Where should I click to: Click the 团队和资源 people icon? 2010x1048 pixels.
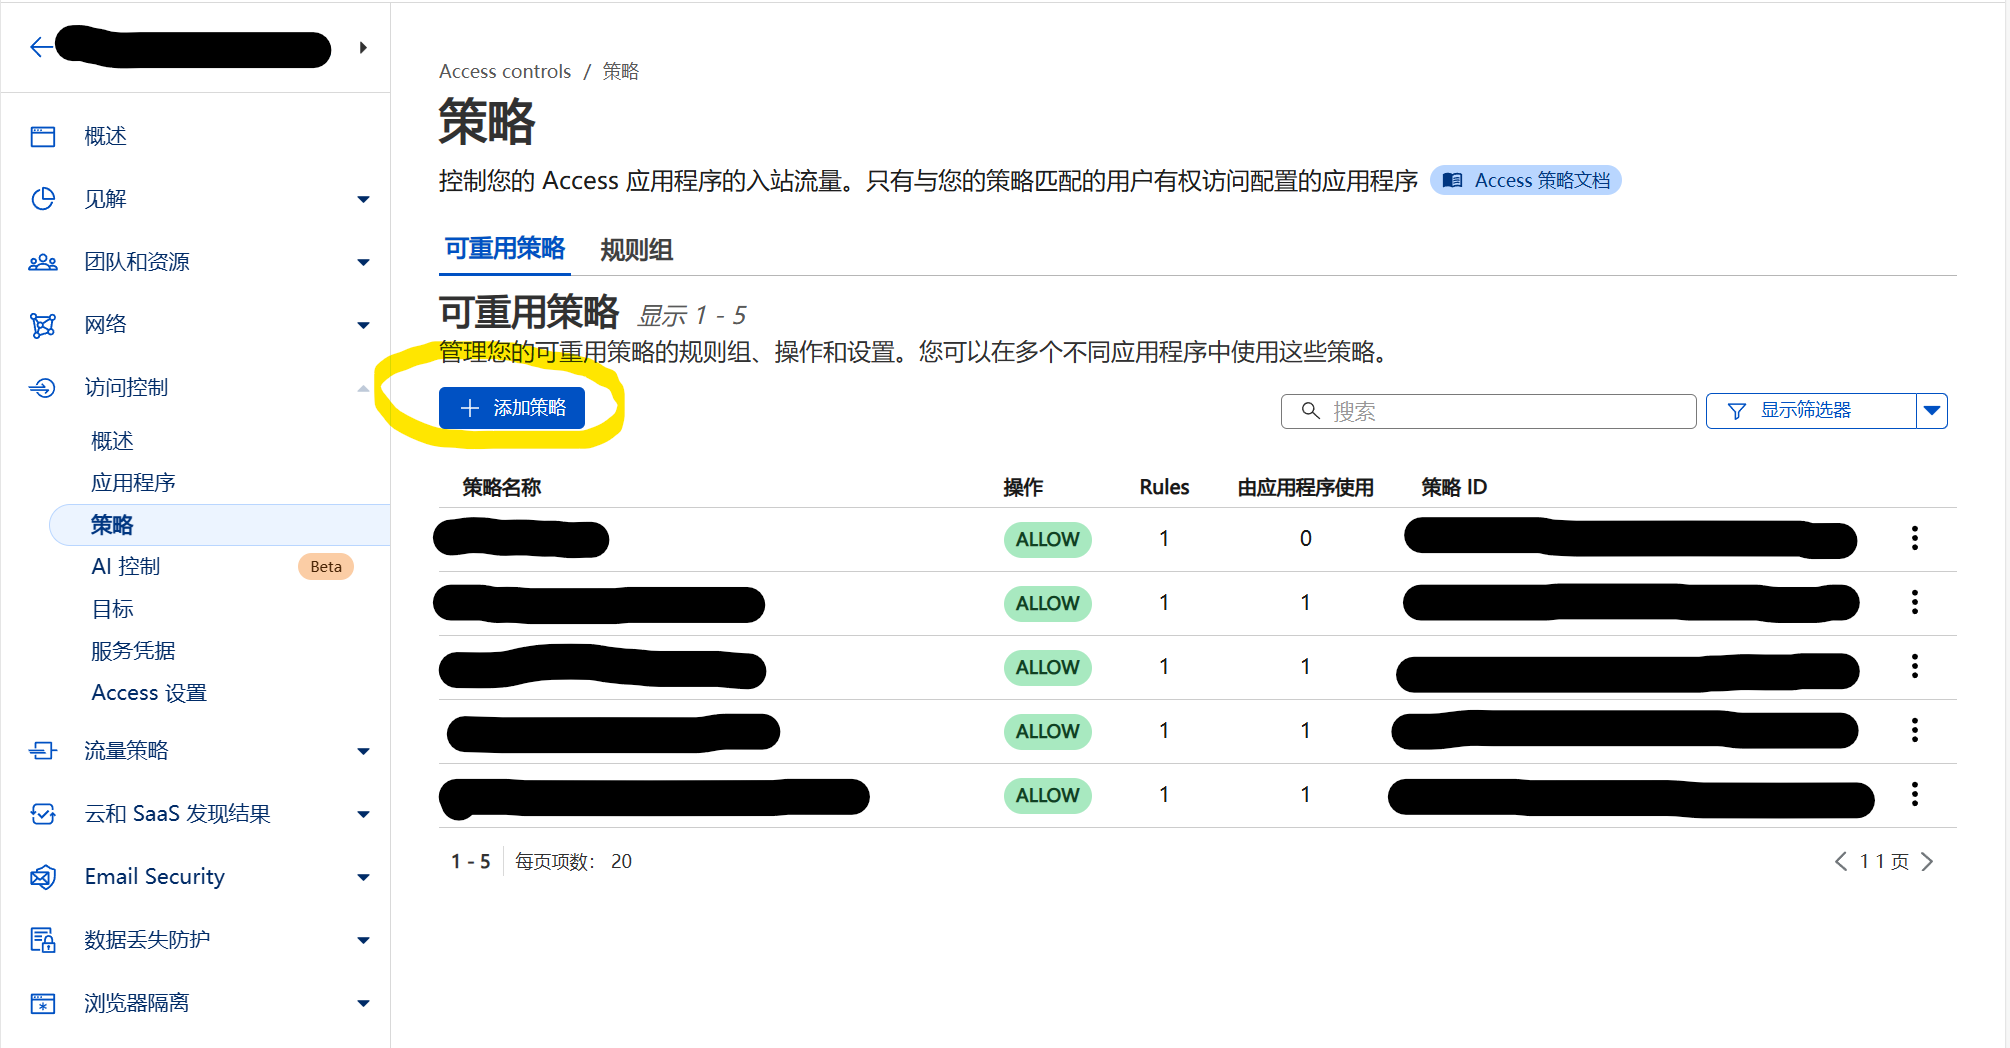coord(43,262)
